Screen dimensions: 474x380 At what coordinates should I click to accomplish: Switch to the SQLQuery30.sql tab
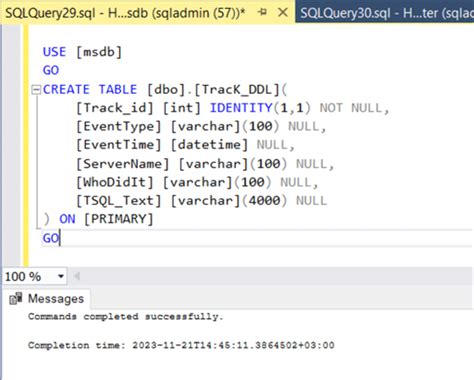pos(385,13)
